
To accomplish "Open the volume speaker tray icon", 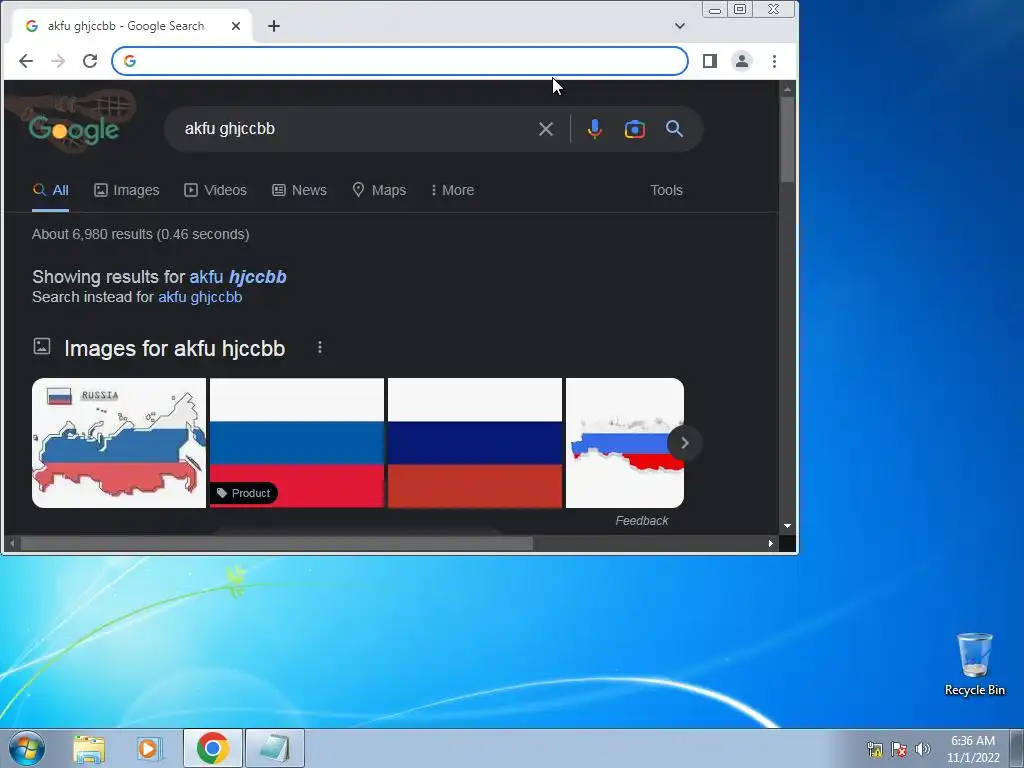I will click(923, 749).
